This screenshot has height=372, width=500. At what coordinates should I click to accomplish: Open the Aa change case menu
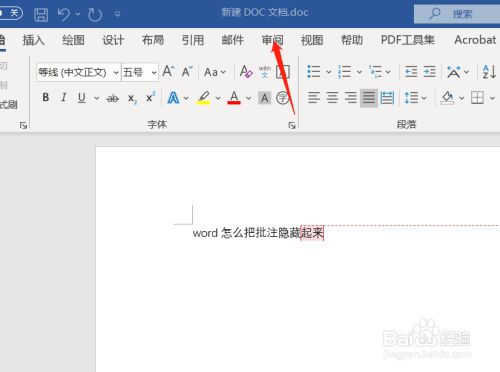[x=215, y=72]
